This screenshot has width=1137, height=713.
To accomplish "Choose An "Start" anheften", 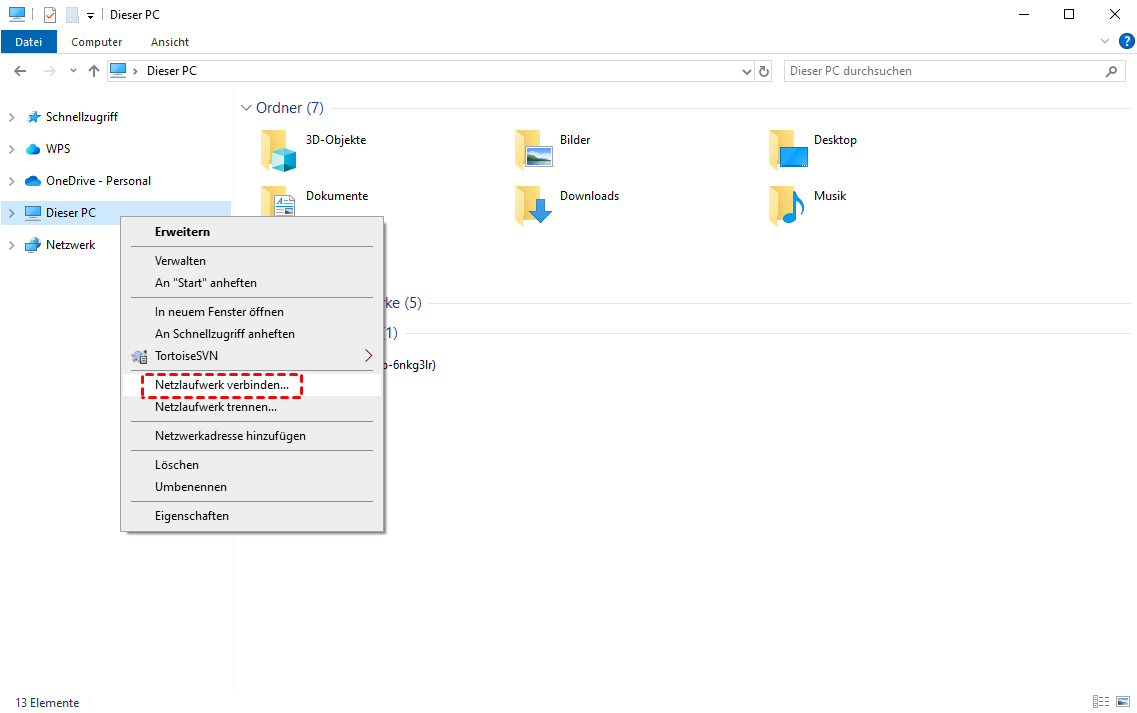I will [252, 283].
